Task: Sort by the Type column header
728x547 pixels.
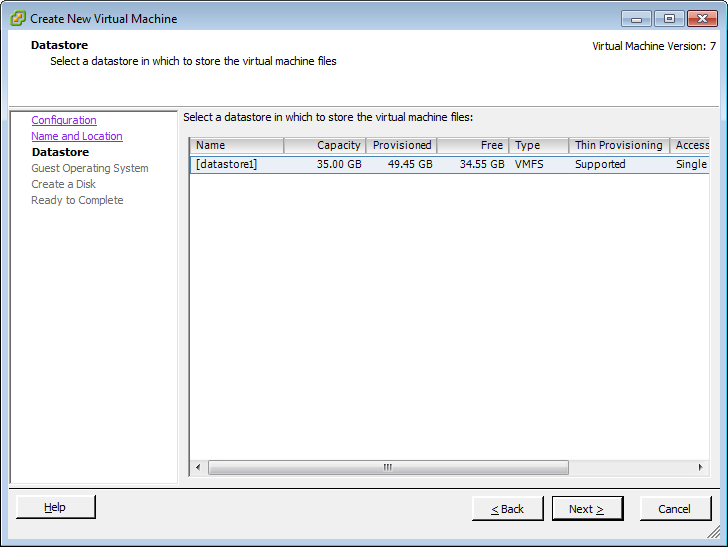Action: pyautogui.click(x=539, y=145)
